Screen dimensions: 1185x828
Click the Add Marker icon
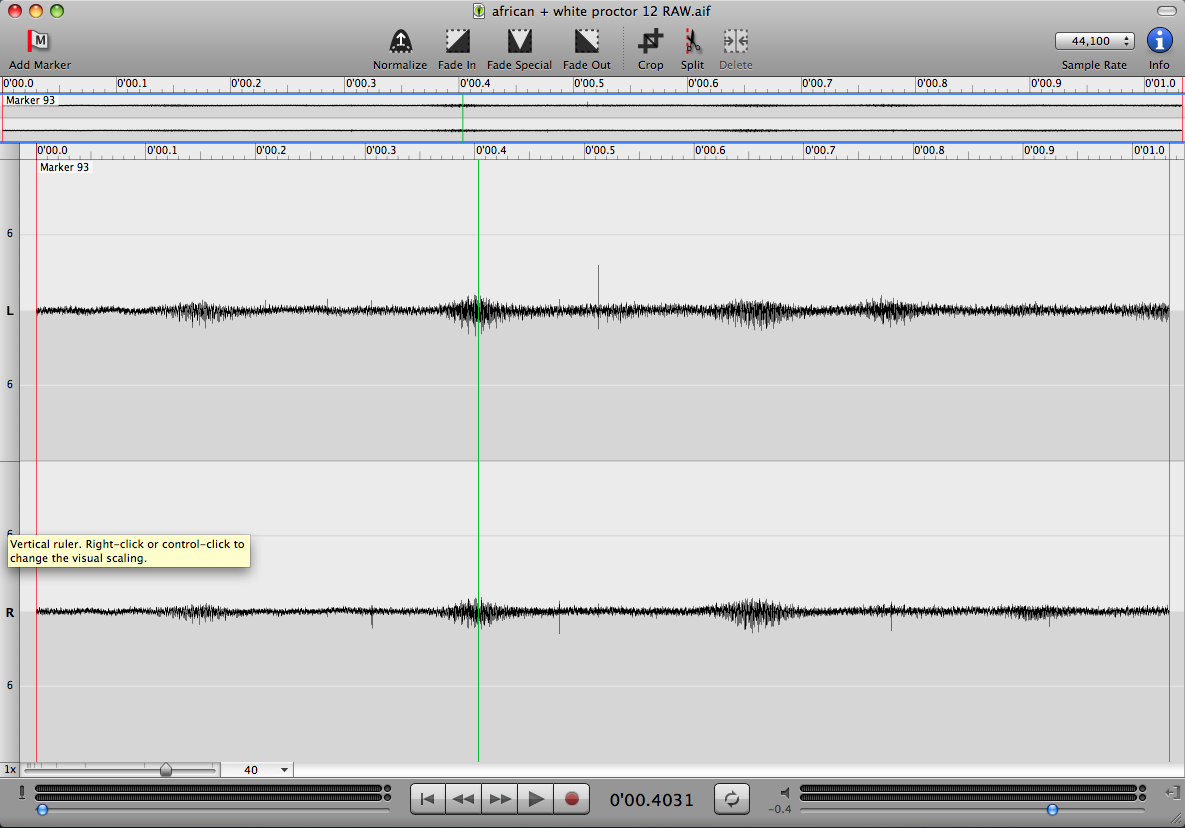[x=39, y=41]
